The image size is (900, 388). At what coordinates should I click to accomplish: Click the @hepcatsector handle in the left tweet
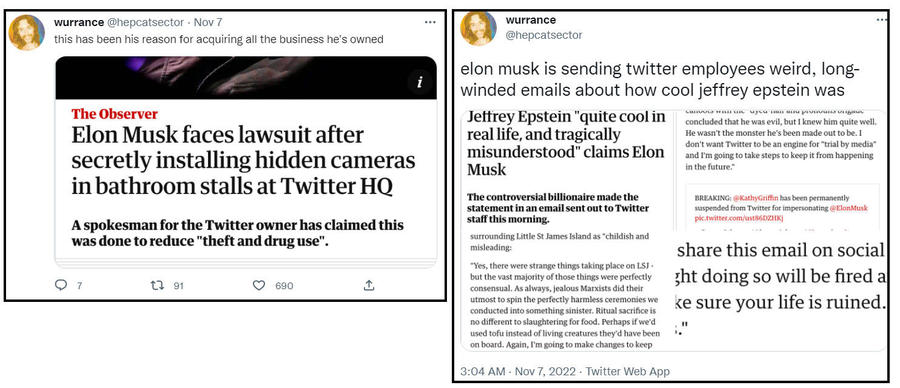pyautogui.click(x=146, y=22)
